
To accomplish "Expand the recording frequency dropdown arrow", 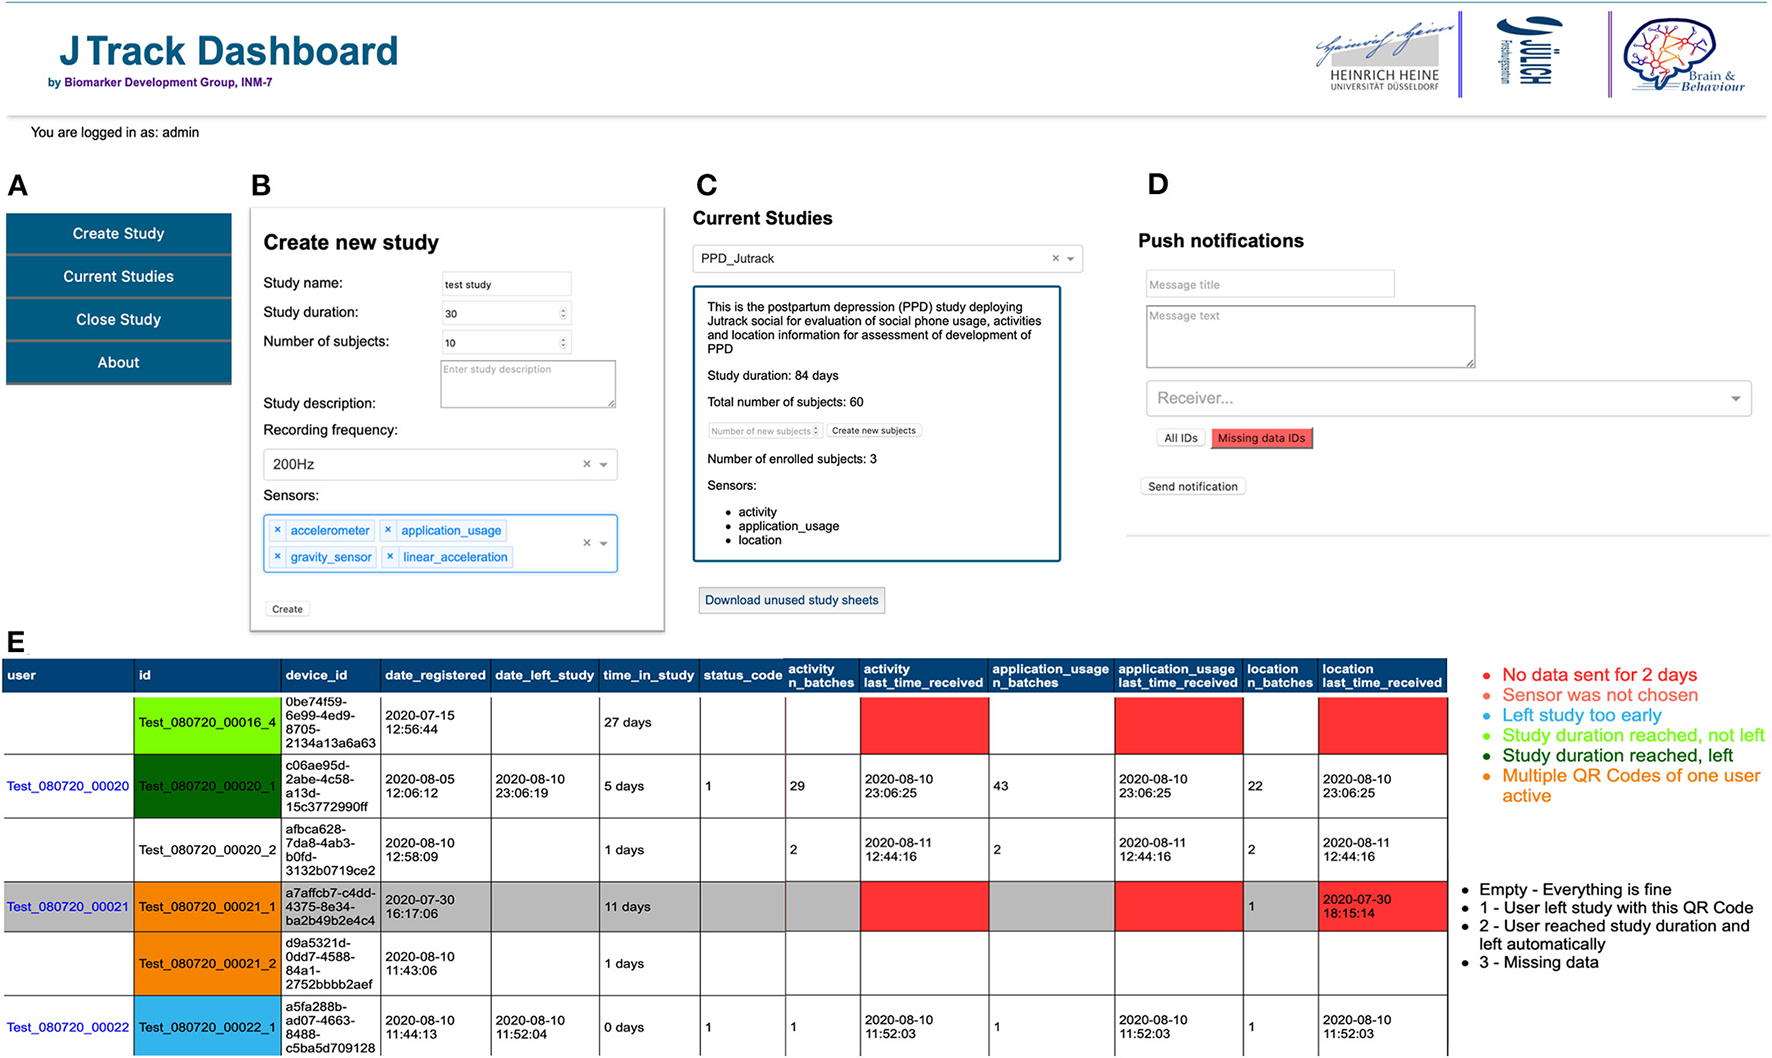I will click(604, 464).
